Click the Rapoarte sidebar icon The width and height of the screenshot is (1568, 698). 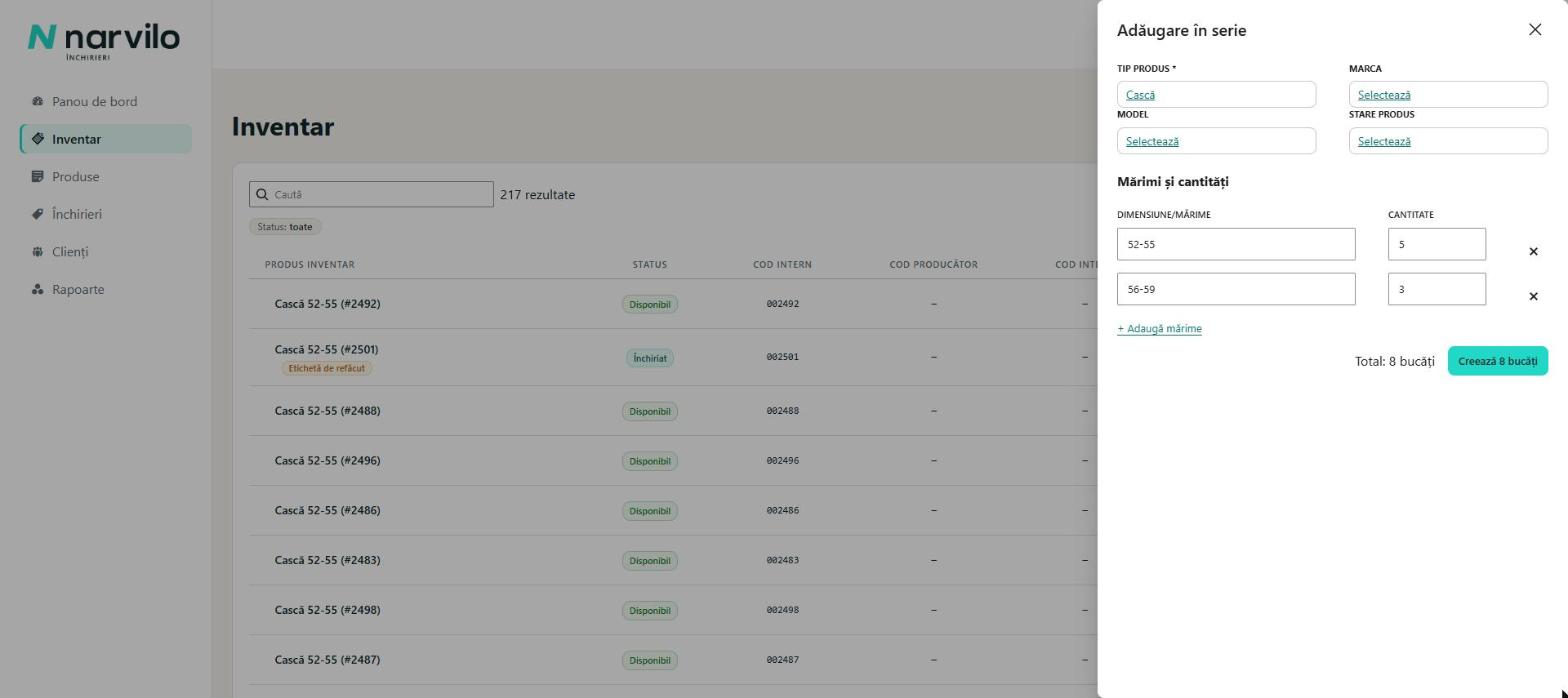tap(38, 289)
